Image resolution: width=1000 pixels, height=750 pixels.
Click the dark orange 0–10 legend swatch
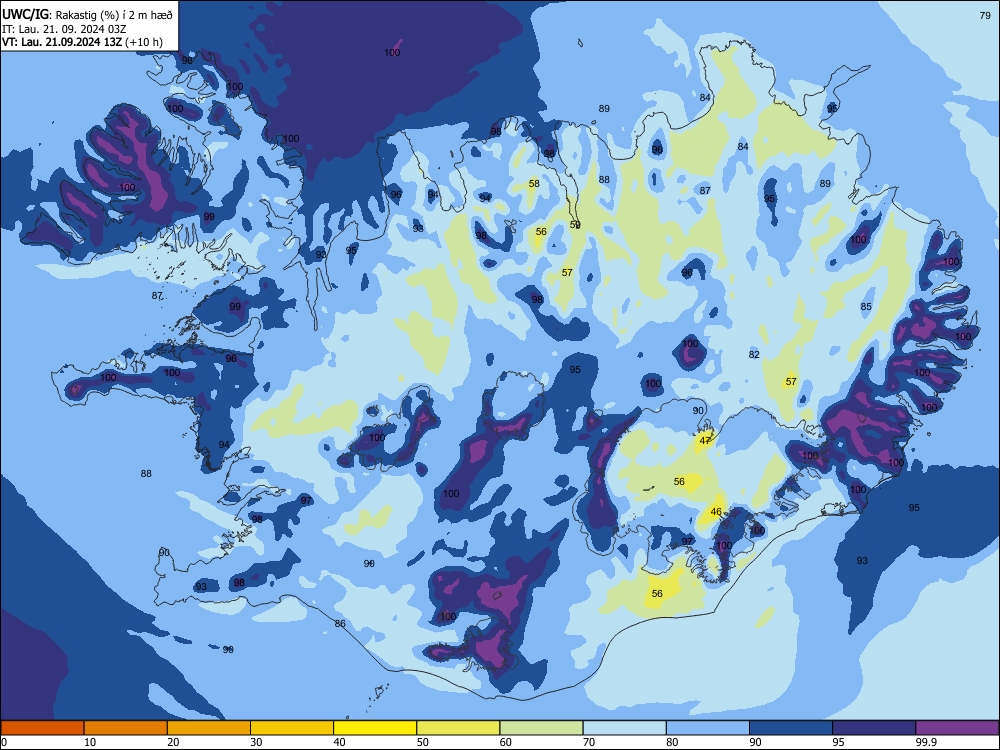(x=42, y=728)
